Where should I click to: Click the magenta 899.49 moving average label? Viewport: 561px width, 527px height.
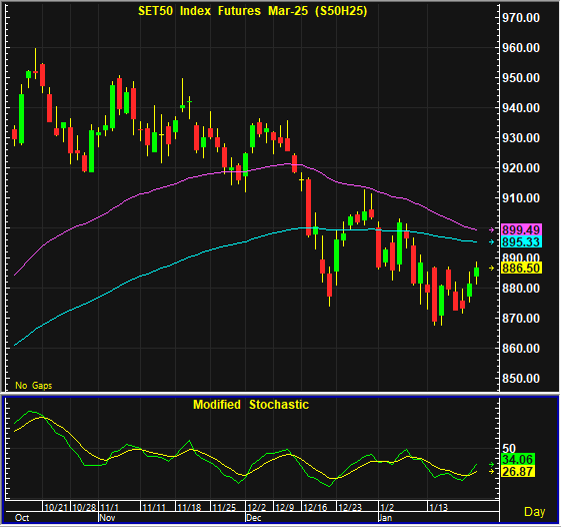[521, 230]
